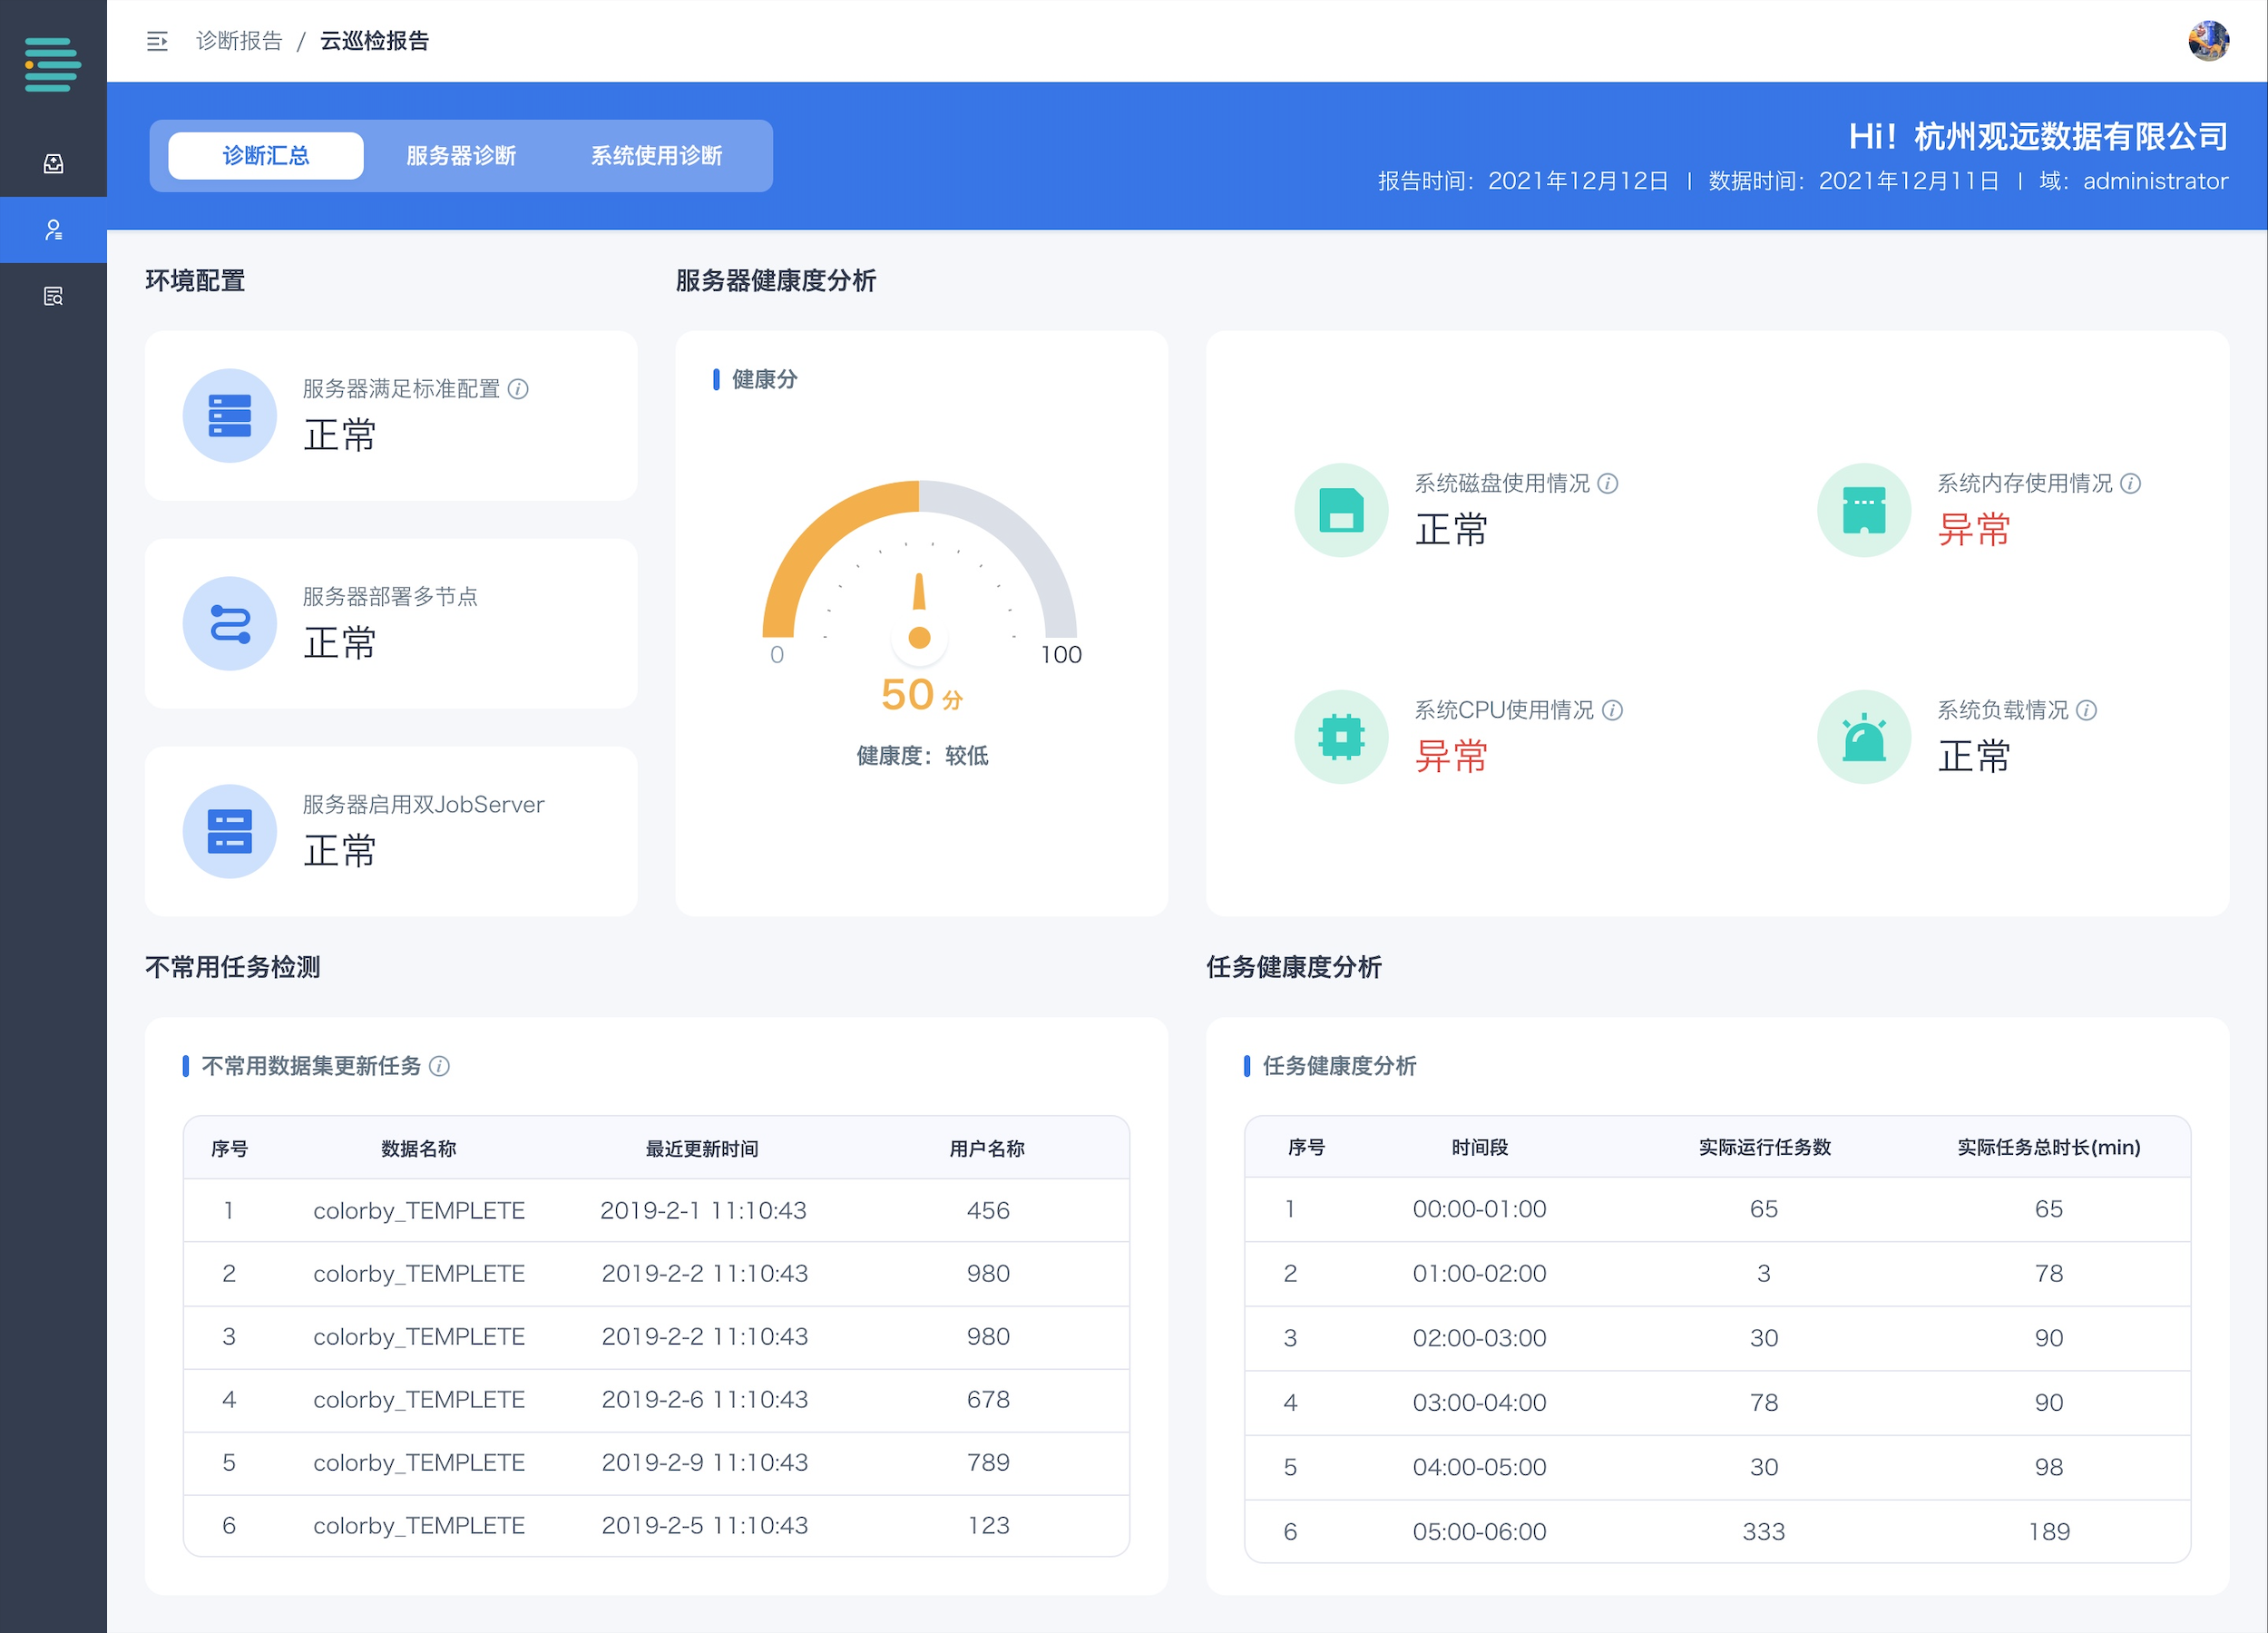
Task: Click the dual JobServer icon
Action: point(230,832)
